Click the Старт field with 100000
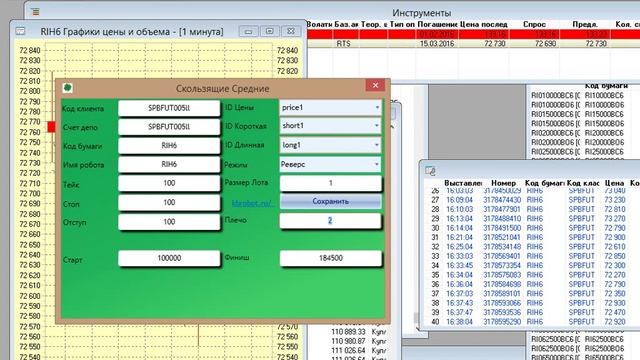640x360 pixels. [169, 258]
